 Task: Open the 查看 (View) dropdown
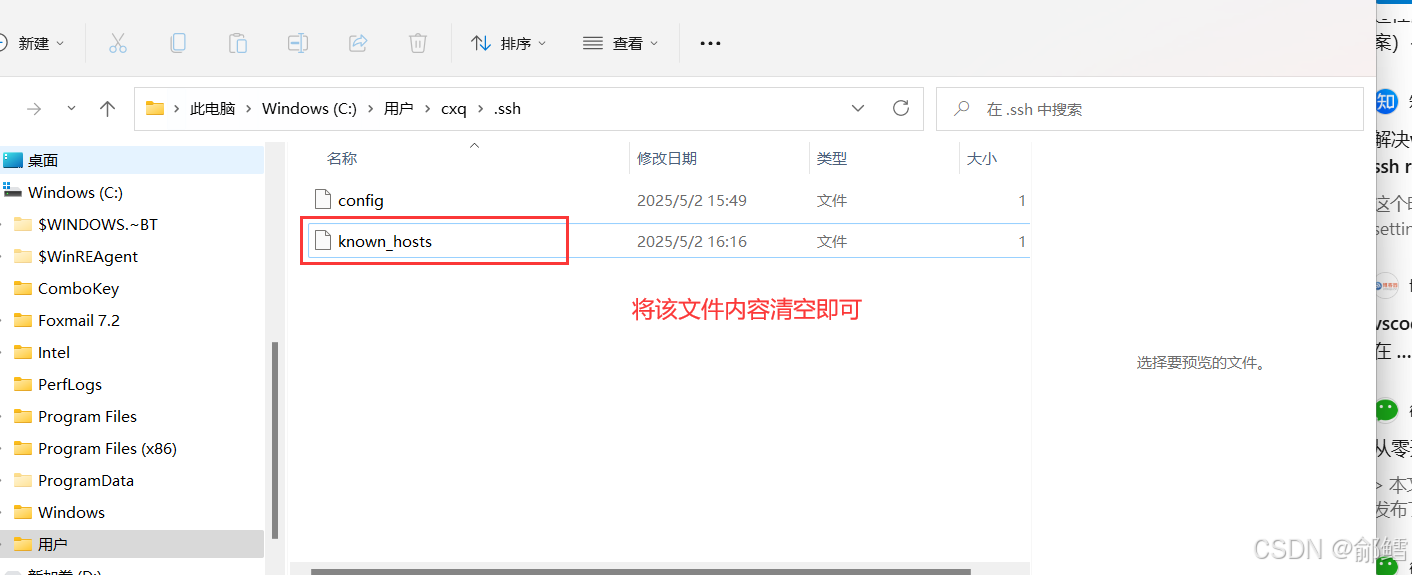(x=621, y=43)
